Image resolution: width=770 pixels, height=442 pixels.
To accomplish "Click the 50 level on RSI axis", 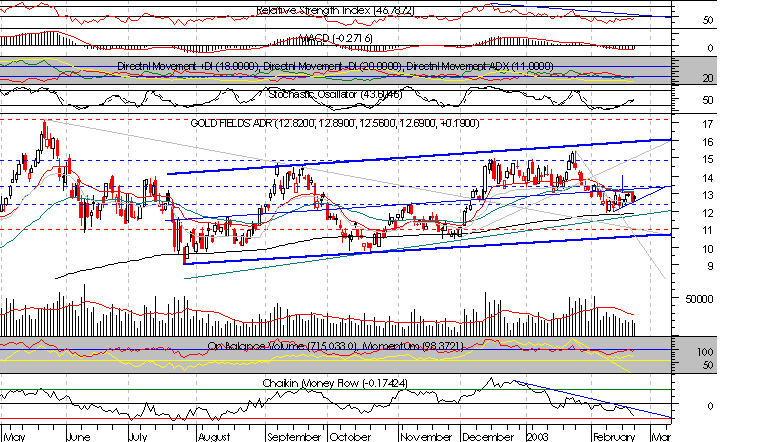I will click(708, 21).
